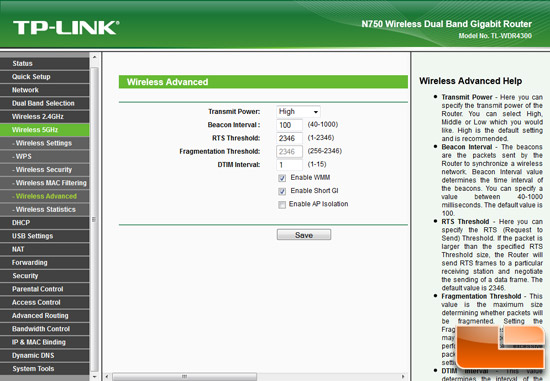Click the Model No. TL-WDR4300 text
The height and width of the screenshot is (381, 550).
495,36
